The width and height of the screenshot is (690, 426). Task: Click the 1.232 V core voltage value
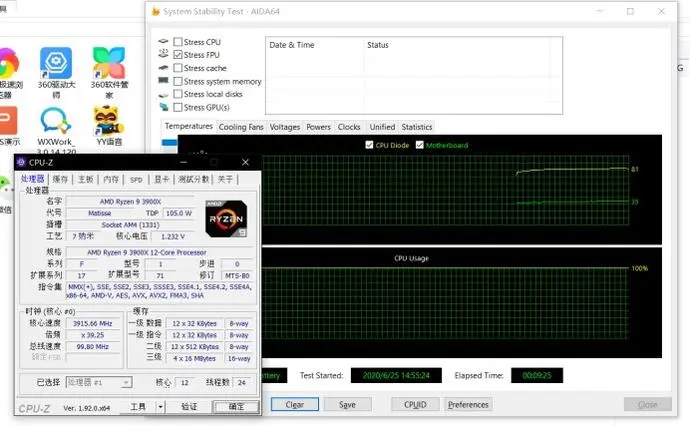tap(173, 237)
